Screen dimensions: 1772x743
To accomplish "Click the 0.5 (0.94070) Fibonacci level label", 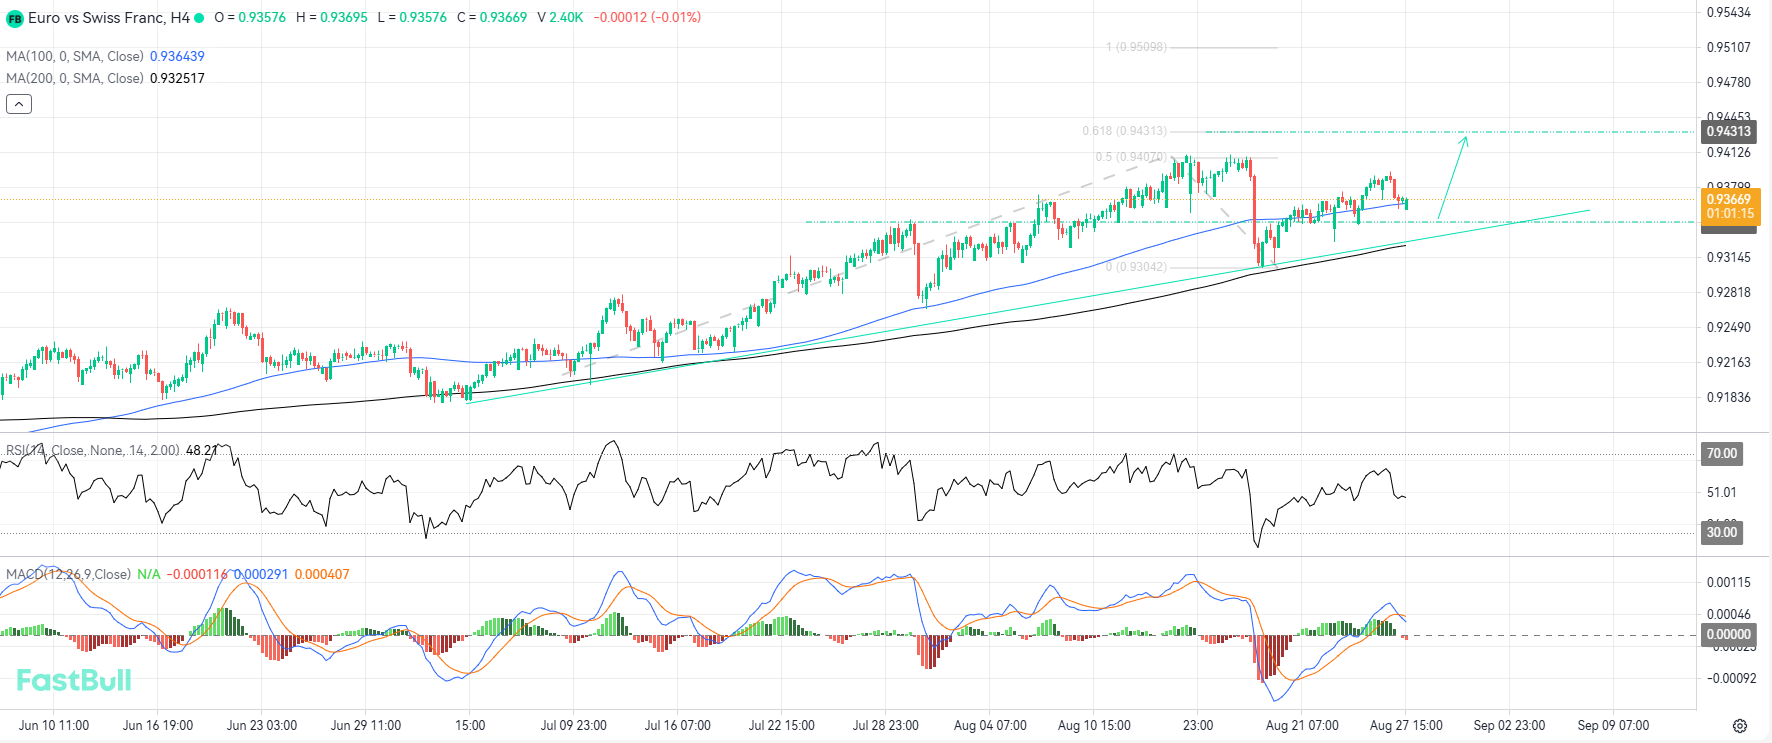I will (x=1131, y=157).
